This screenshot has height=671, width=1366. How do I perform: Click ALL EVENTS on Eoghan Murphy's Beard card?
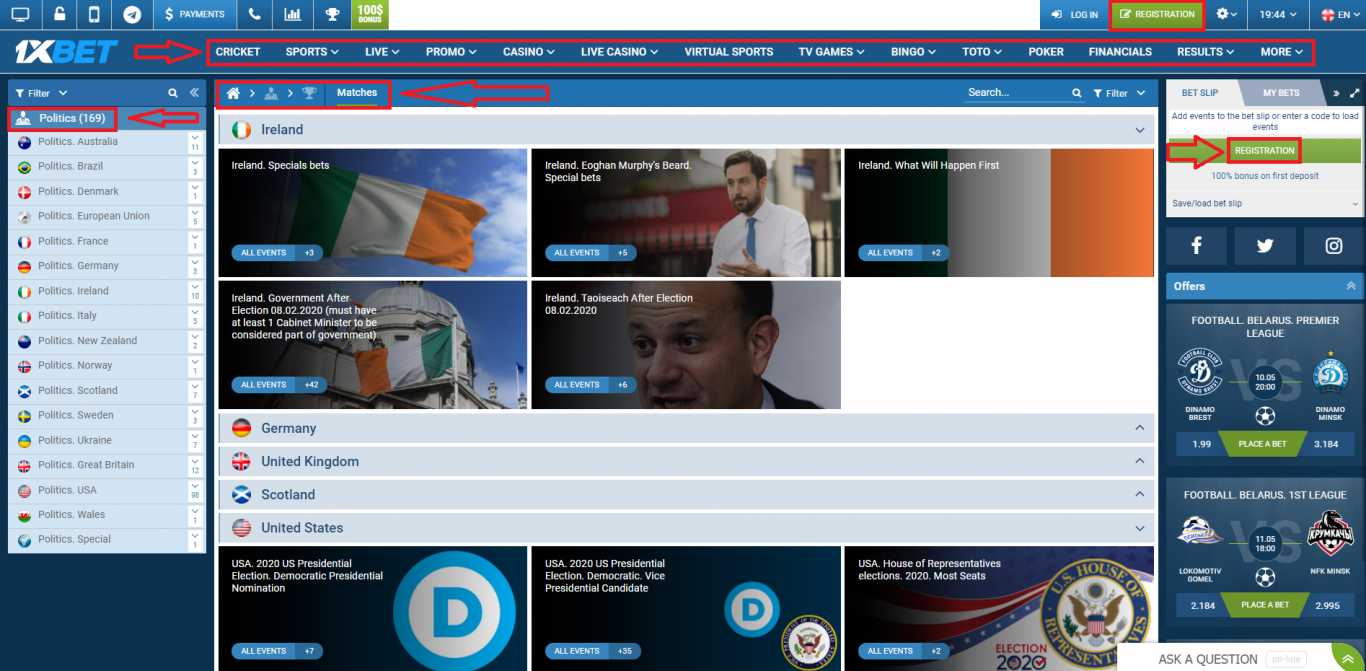pos(577,253)
